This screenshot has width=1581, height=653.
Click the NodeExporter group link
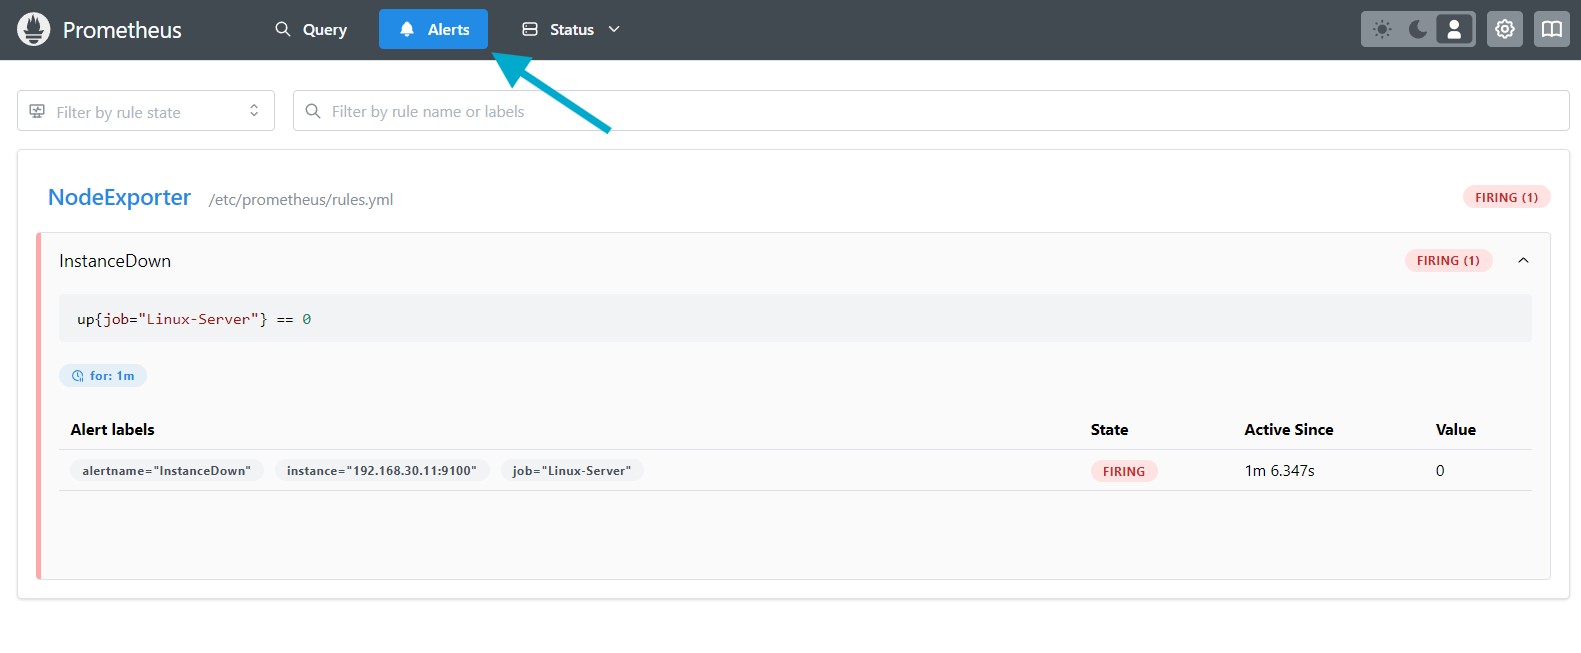coord(119,198)
